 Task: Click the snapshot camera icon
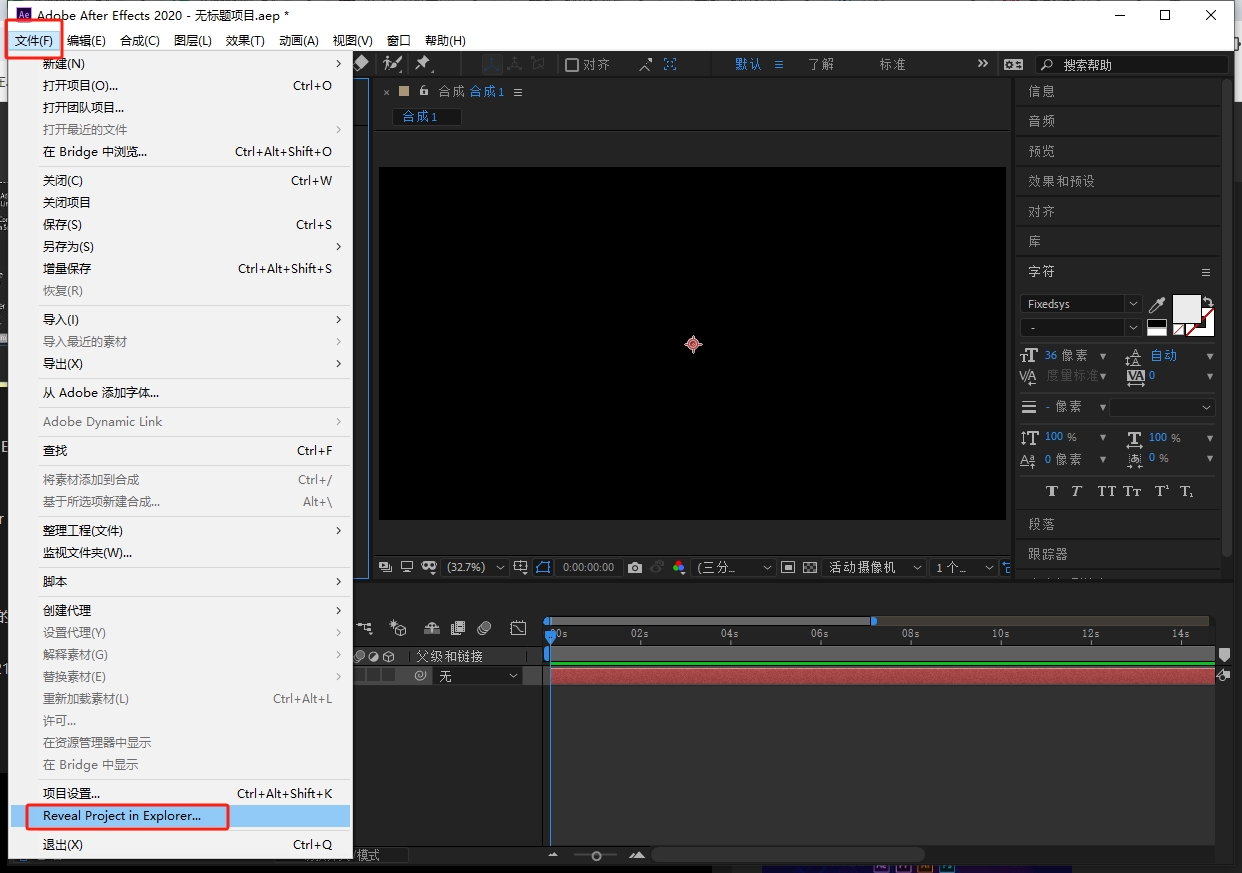(x=634, y=567)
